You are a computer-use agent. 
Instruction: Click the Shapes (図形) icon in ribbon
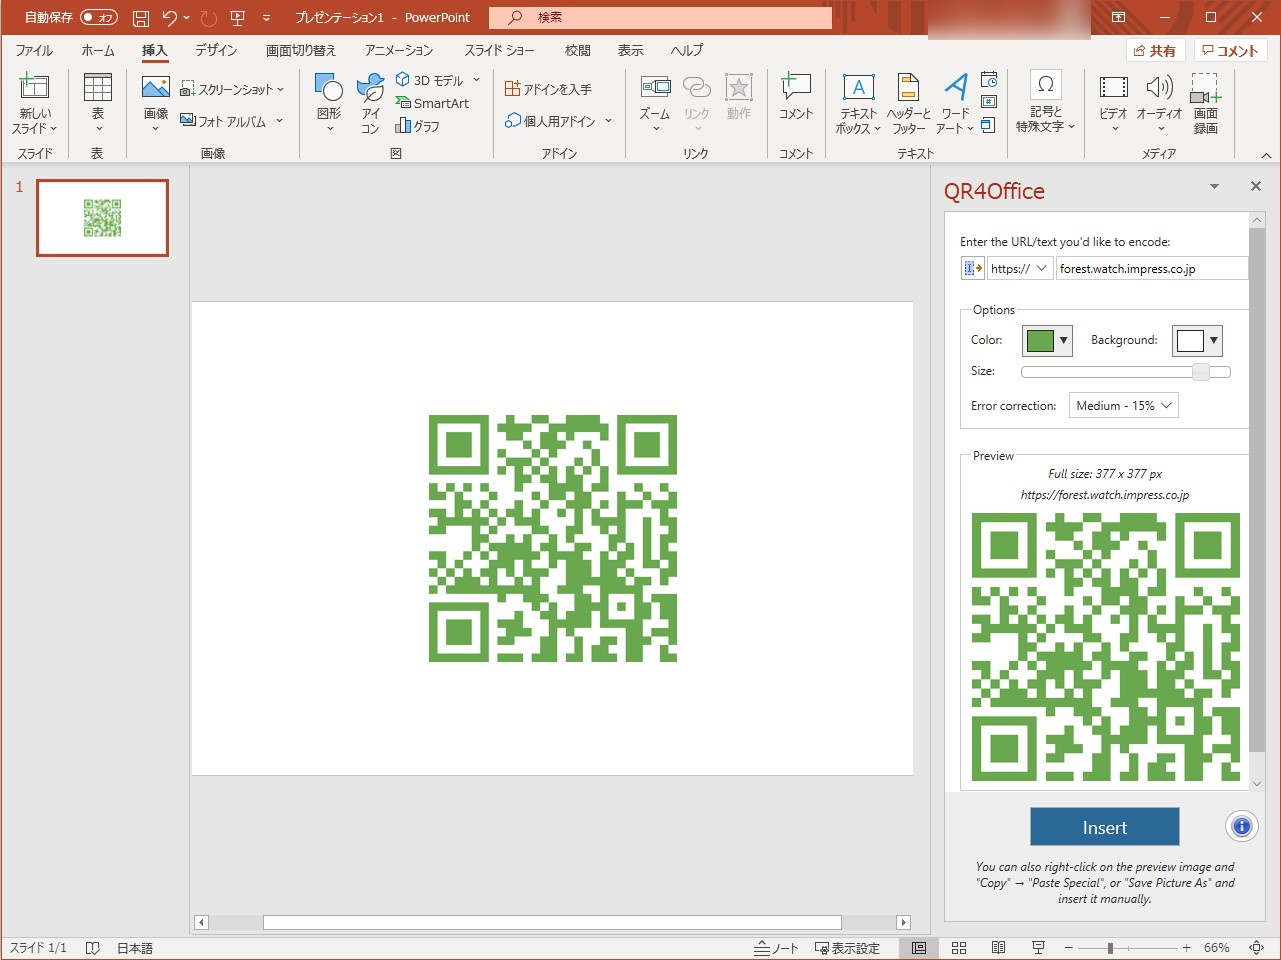tap(329, 90)
